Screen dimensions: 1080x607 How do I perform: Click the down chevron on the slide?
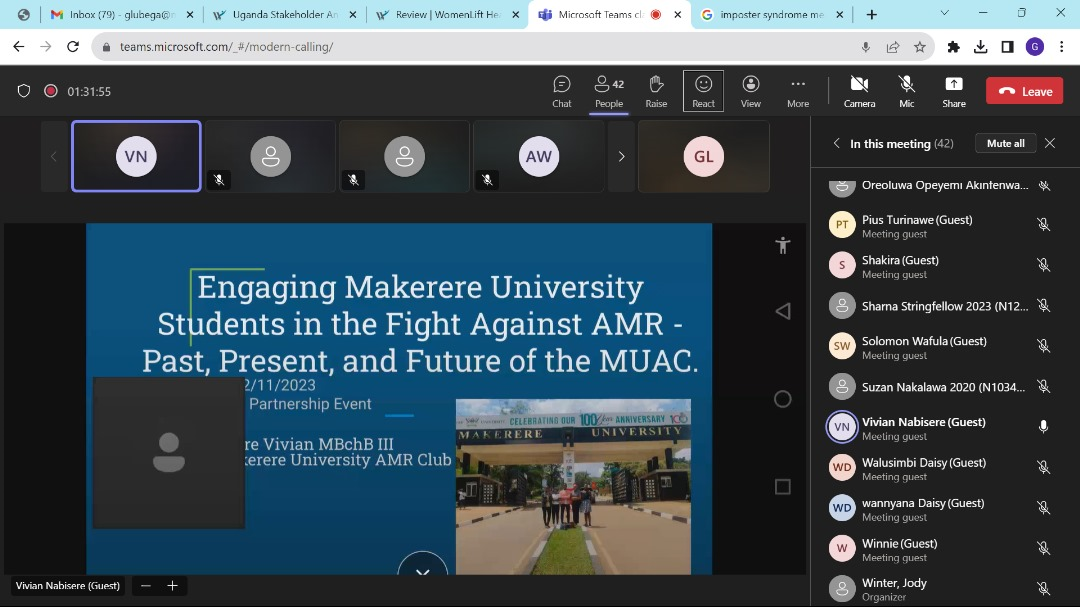pos(423,570)
